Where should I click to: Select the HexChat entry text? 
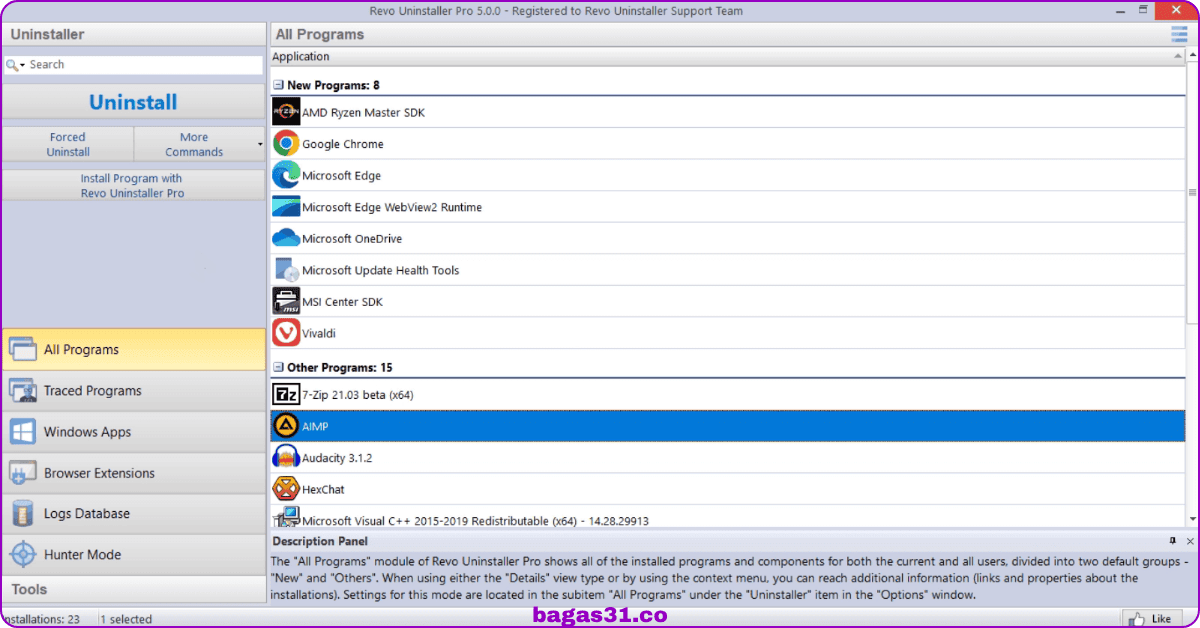(323, 490)
